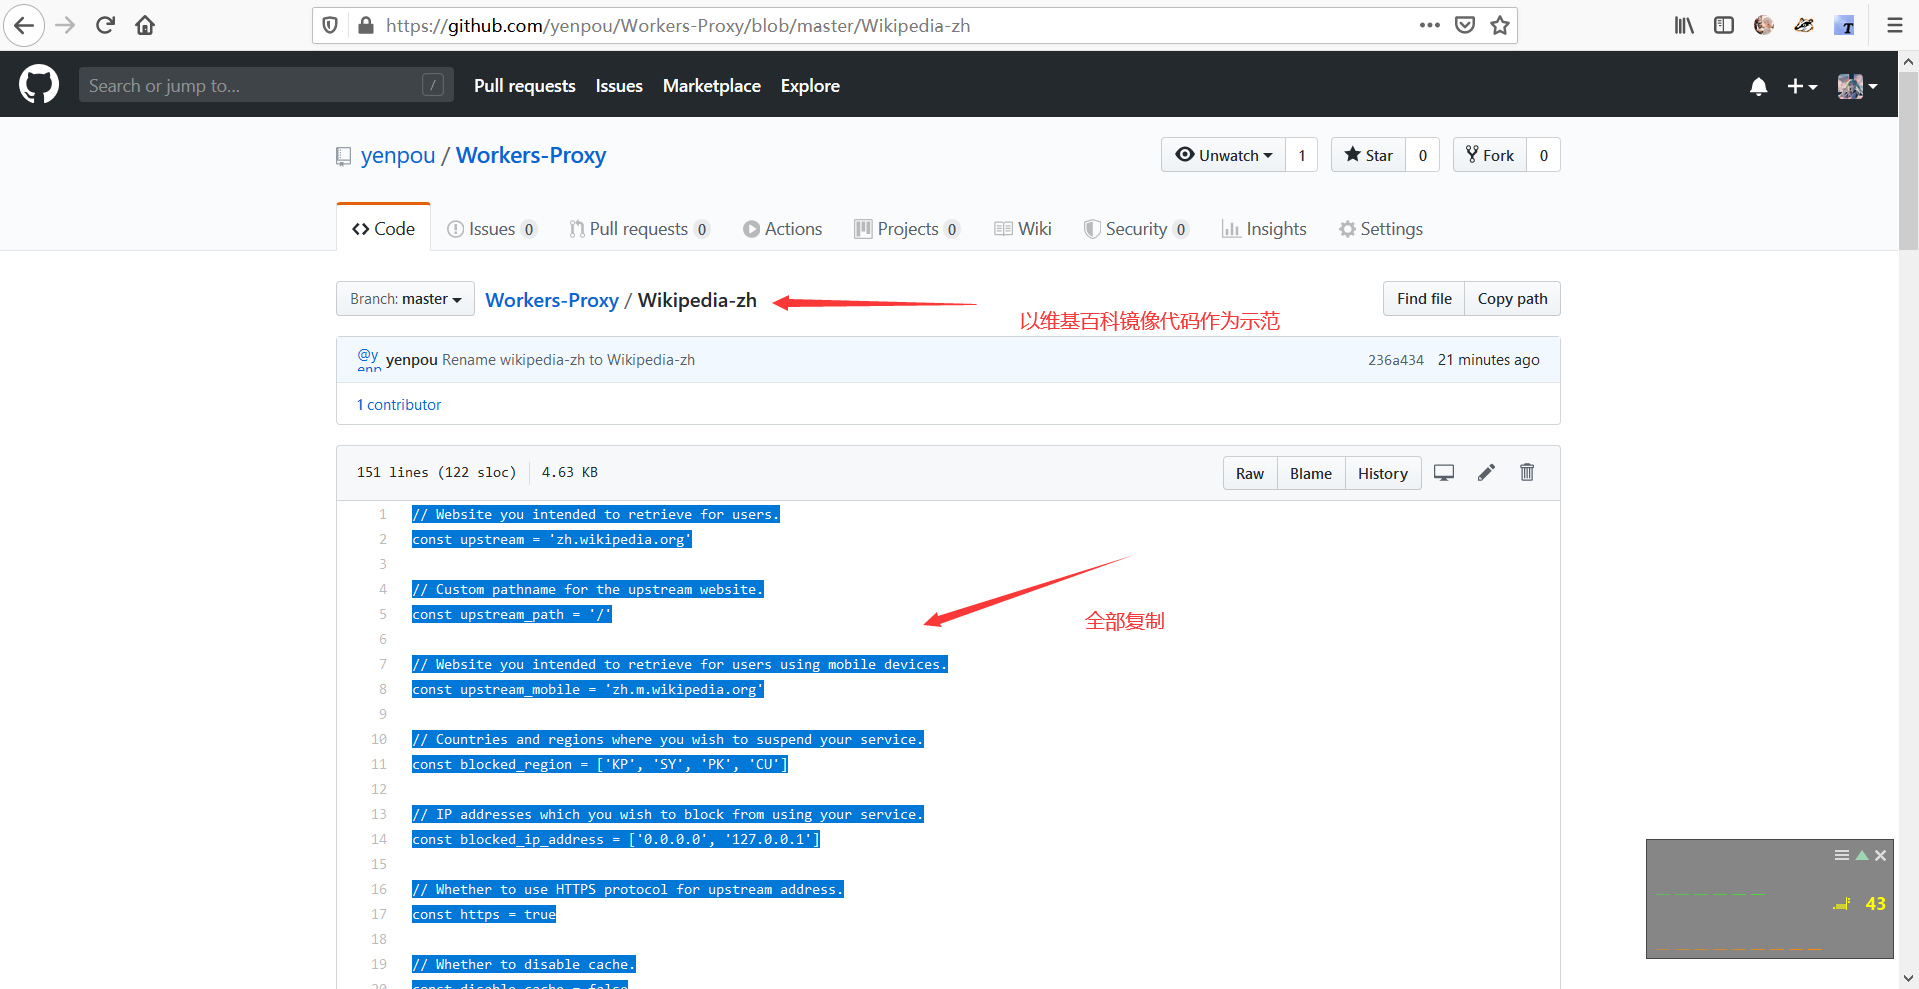Click the fork count 0
The width and height of the screenshot is (1919, 989).
coord(1544,155)
